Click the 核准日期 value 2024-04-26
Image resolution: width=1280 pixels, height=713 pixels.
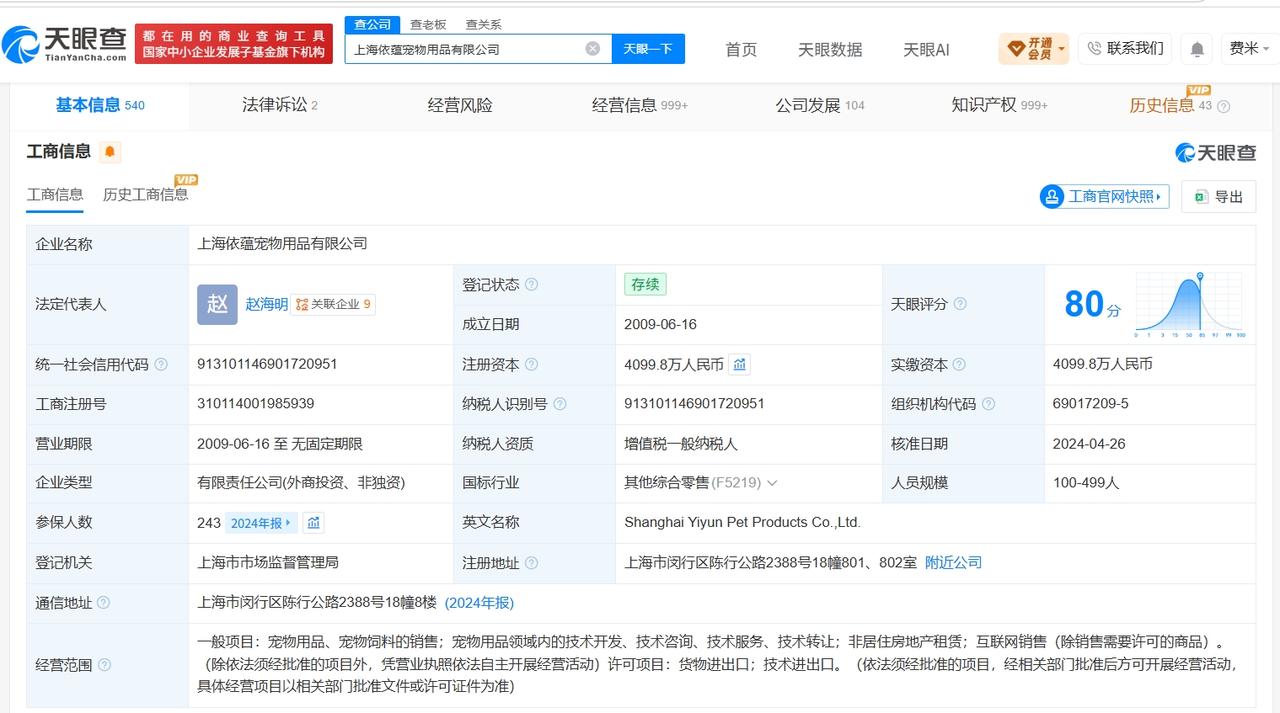point(1090,444)
